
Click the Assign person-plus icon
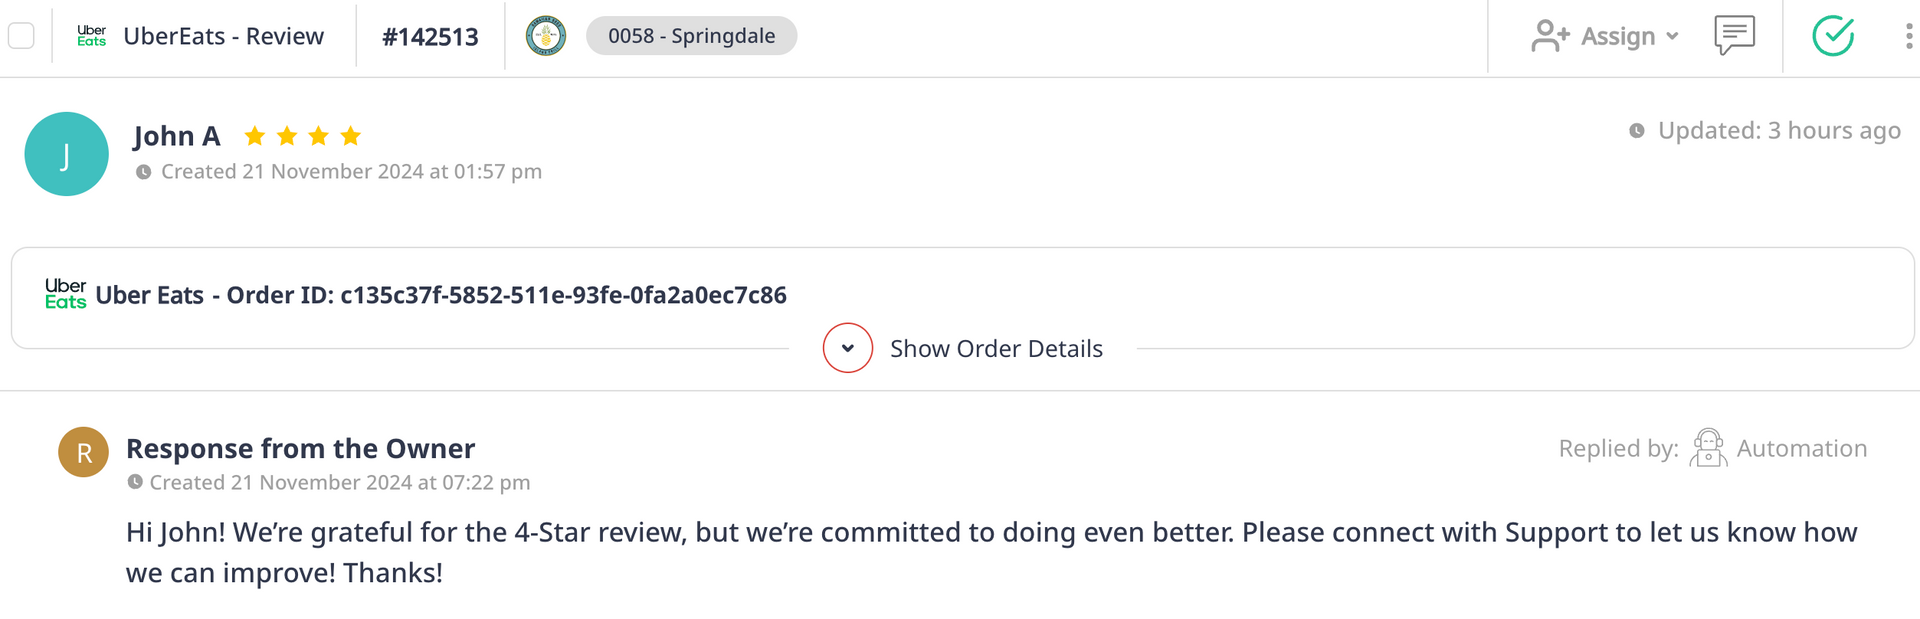[1550, 36]
